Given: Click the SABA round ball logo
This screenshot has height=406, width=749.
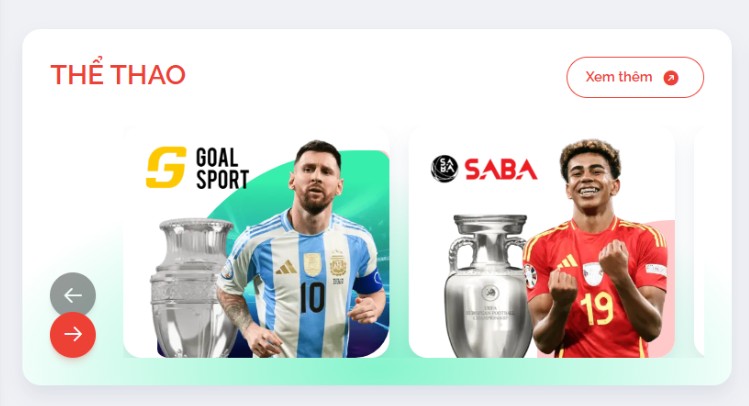Looking at the screenshot, I should click(444, 169).
